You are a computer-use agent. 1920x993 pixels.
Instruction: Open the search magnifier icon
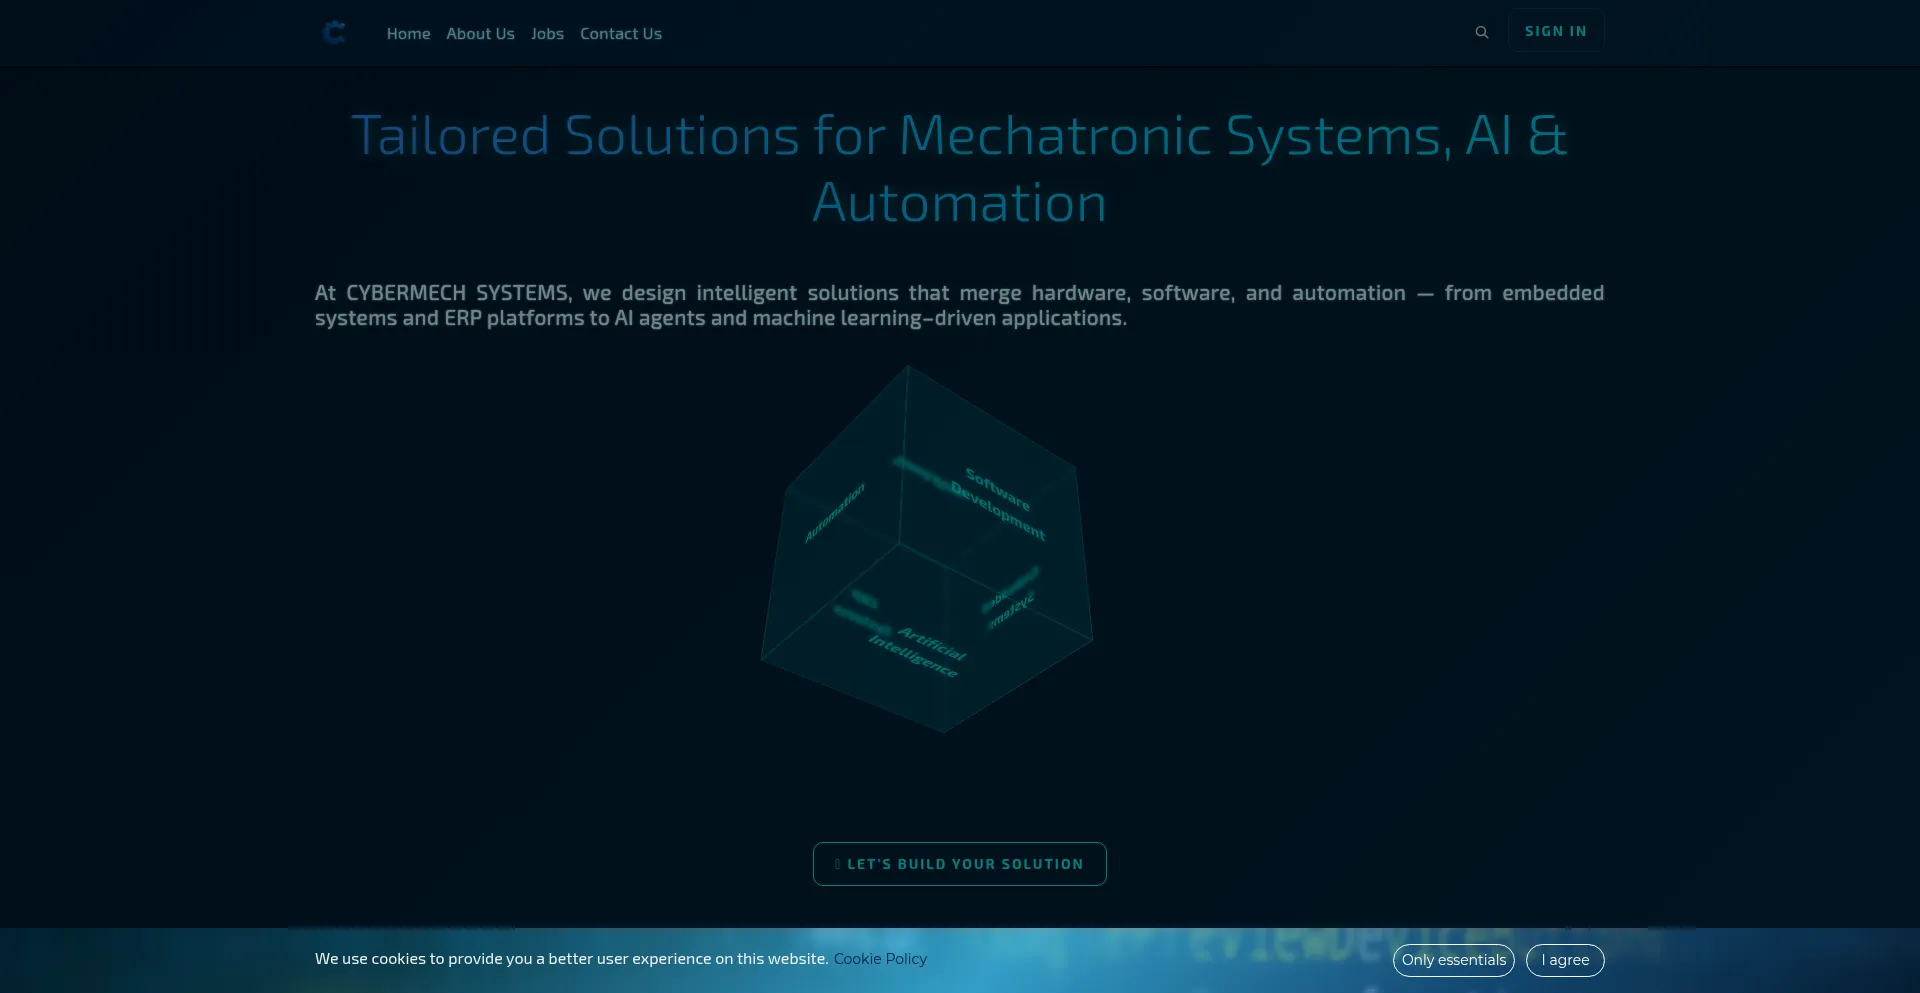pyautogui.click(x=1481, y=32)
